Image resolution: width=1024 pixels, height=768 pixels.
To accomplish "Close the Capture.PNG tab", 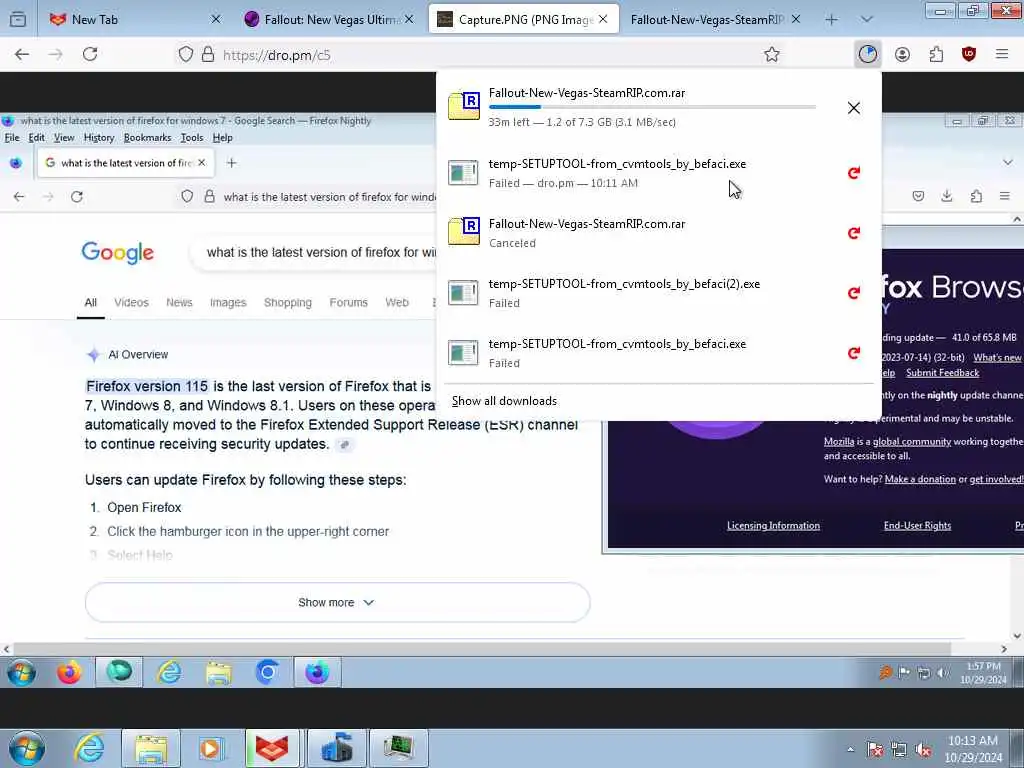I will (x=603, y=20).
